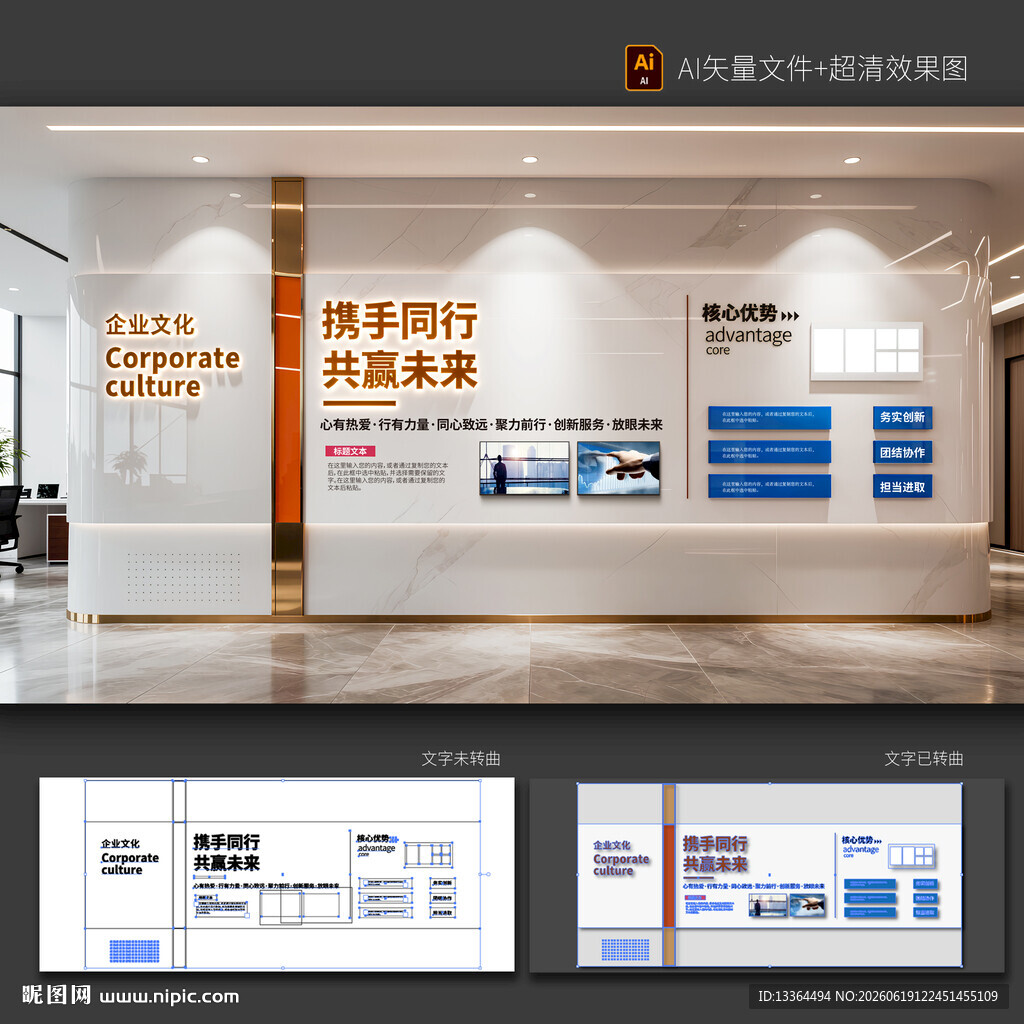Click the blue '团结协作' badge
The width and height of the screenshot is (1024, 1024).
[x=903, y=452]
